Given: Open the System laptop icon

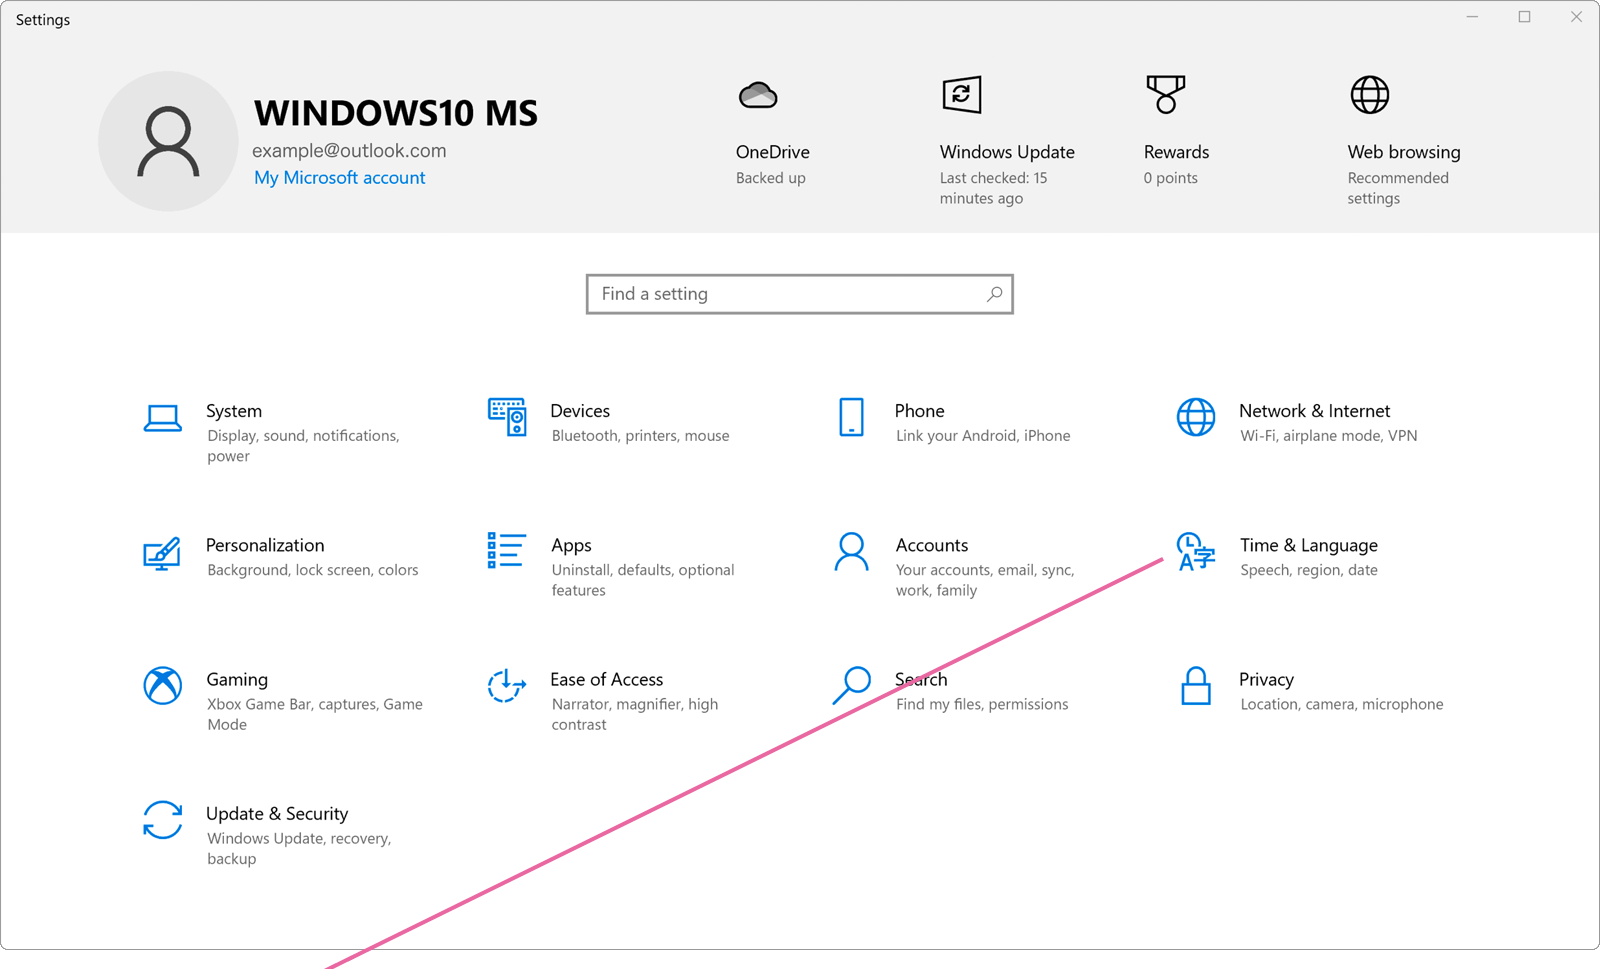Looking at the screenshot, I should pos(162,418).
